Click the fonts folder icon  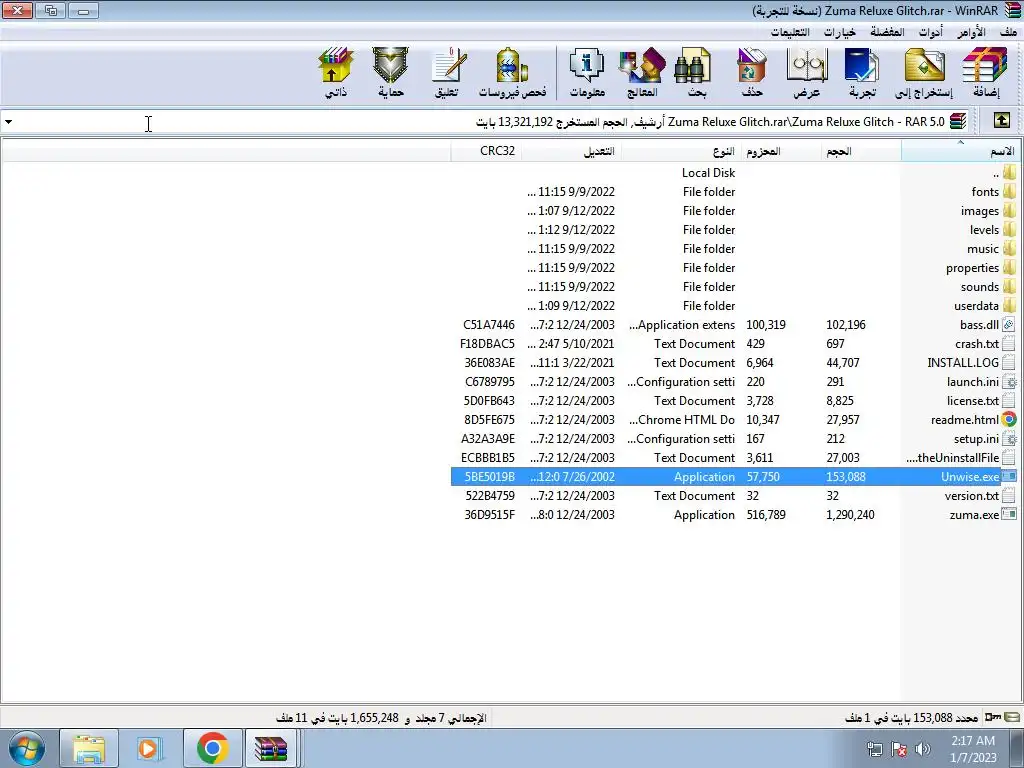(x=1010, y=191)
